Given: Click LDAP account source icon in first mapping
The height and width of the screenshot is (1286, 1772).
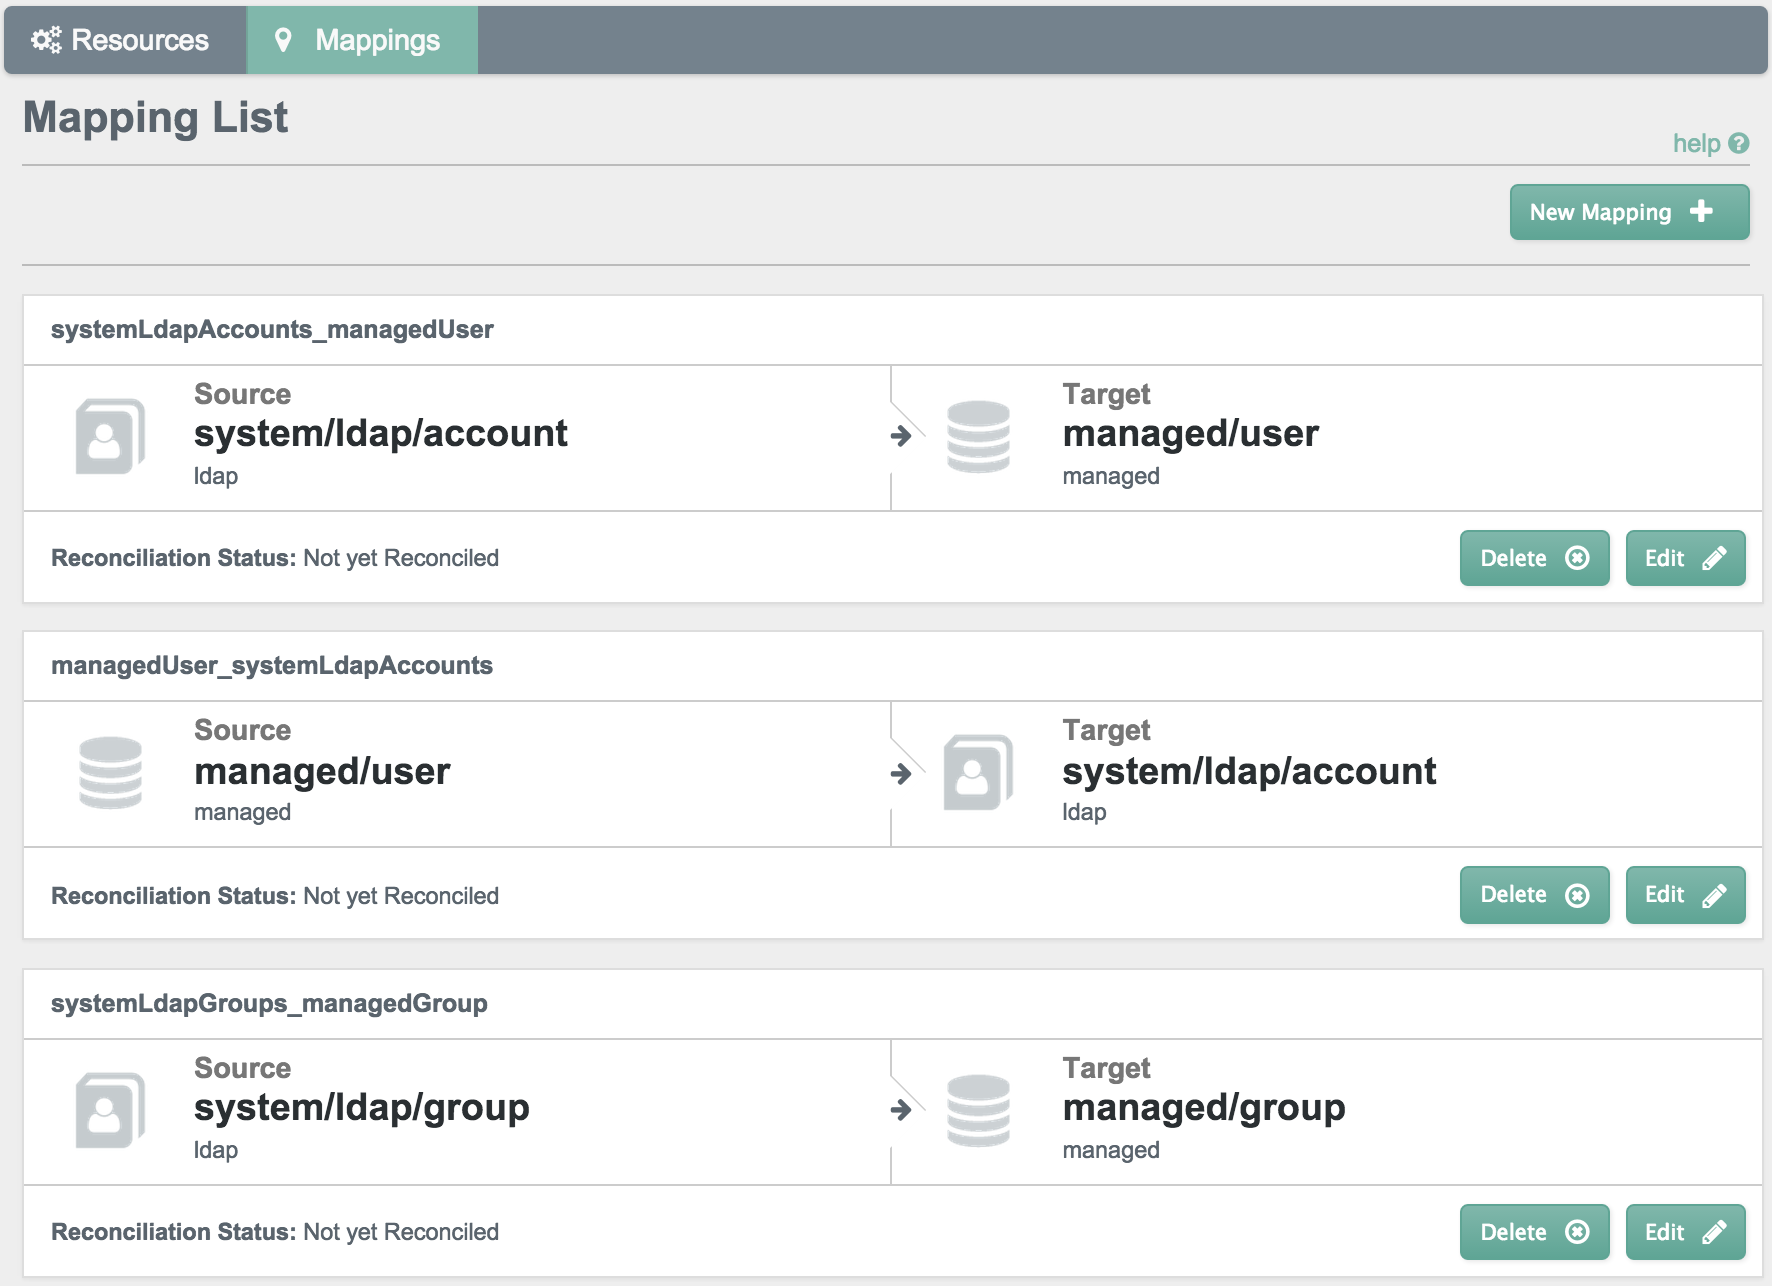Looking at the screenshot, I should click(110, 437).
